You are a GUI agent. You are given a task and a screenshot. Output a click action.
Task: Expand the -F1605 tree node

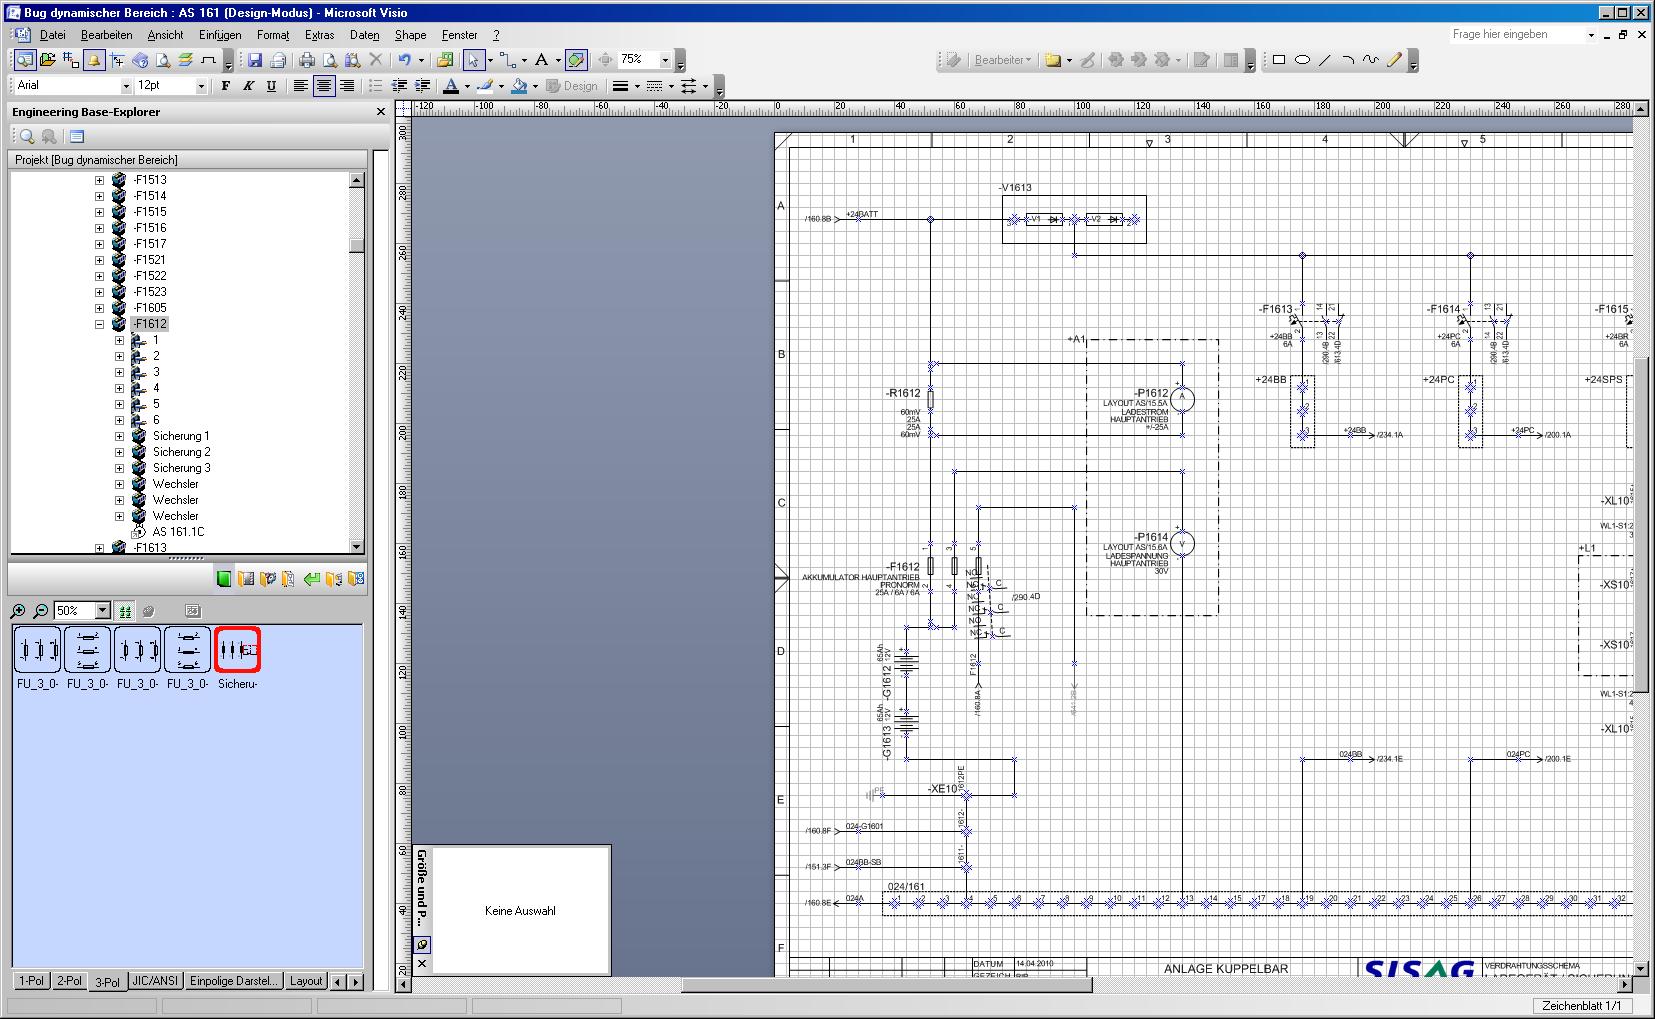[x=99, y=308]
